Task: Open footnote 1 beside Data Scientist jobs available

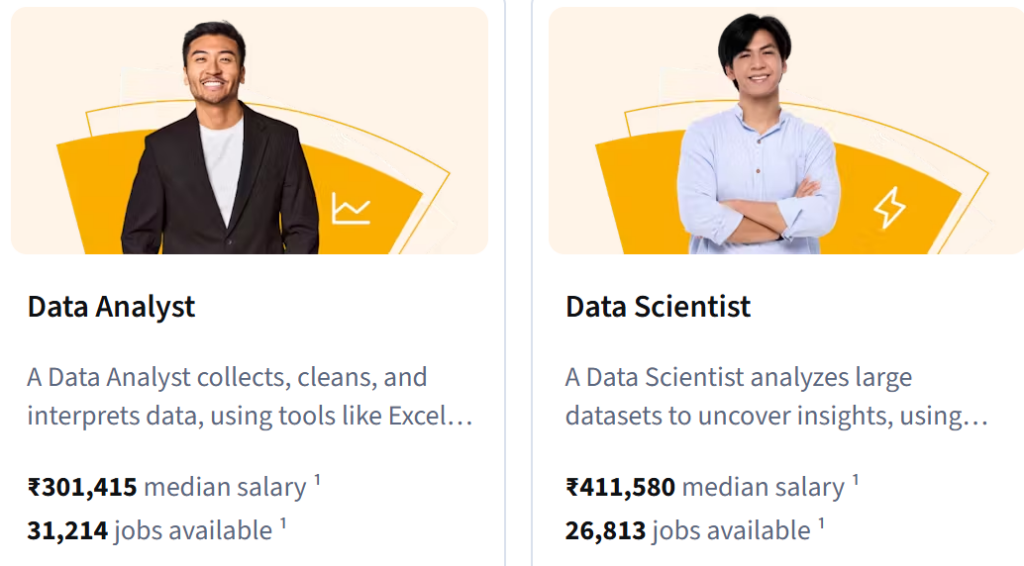Action: point(821,523)
